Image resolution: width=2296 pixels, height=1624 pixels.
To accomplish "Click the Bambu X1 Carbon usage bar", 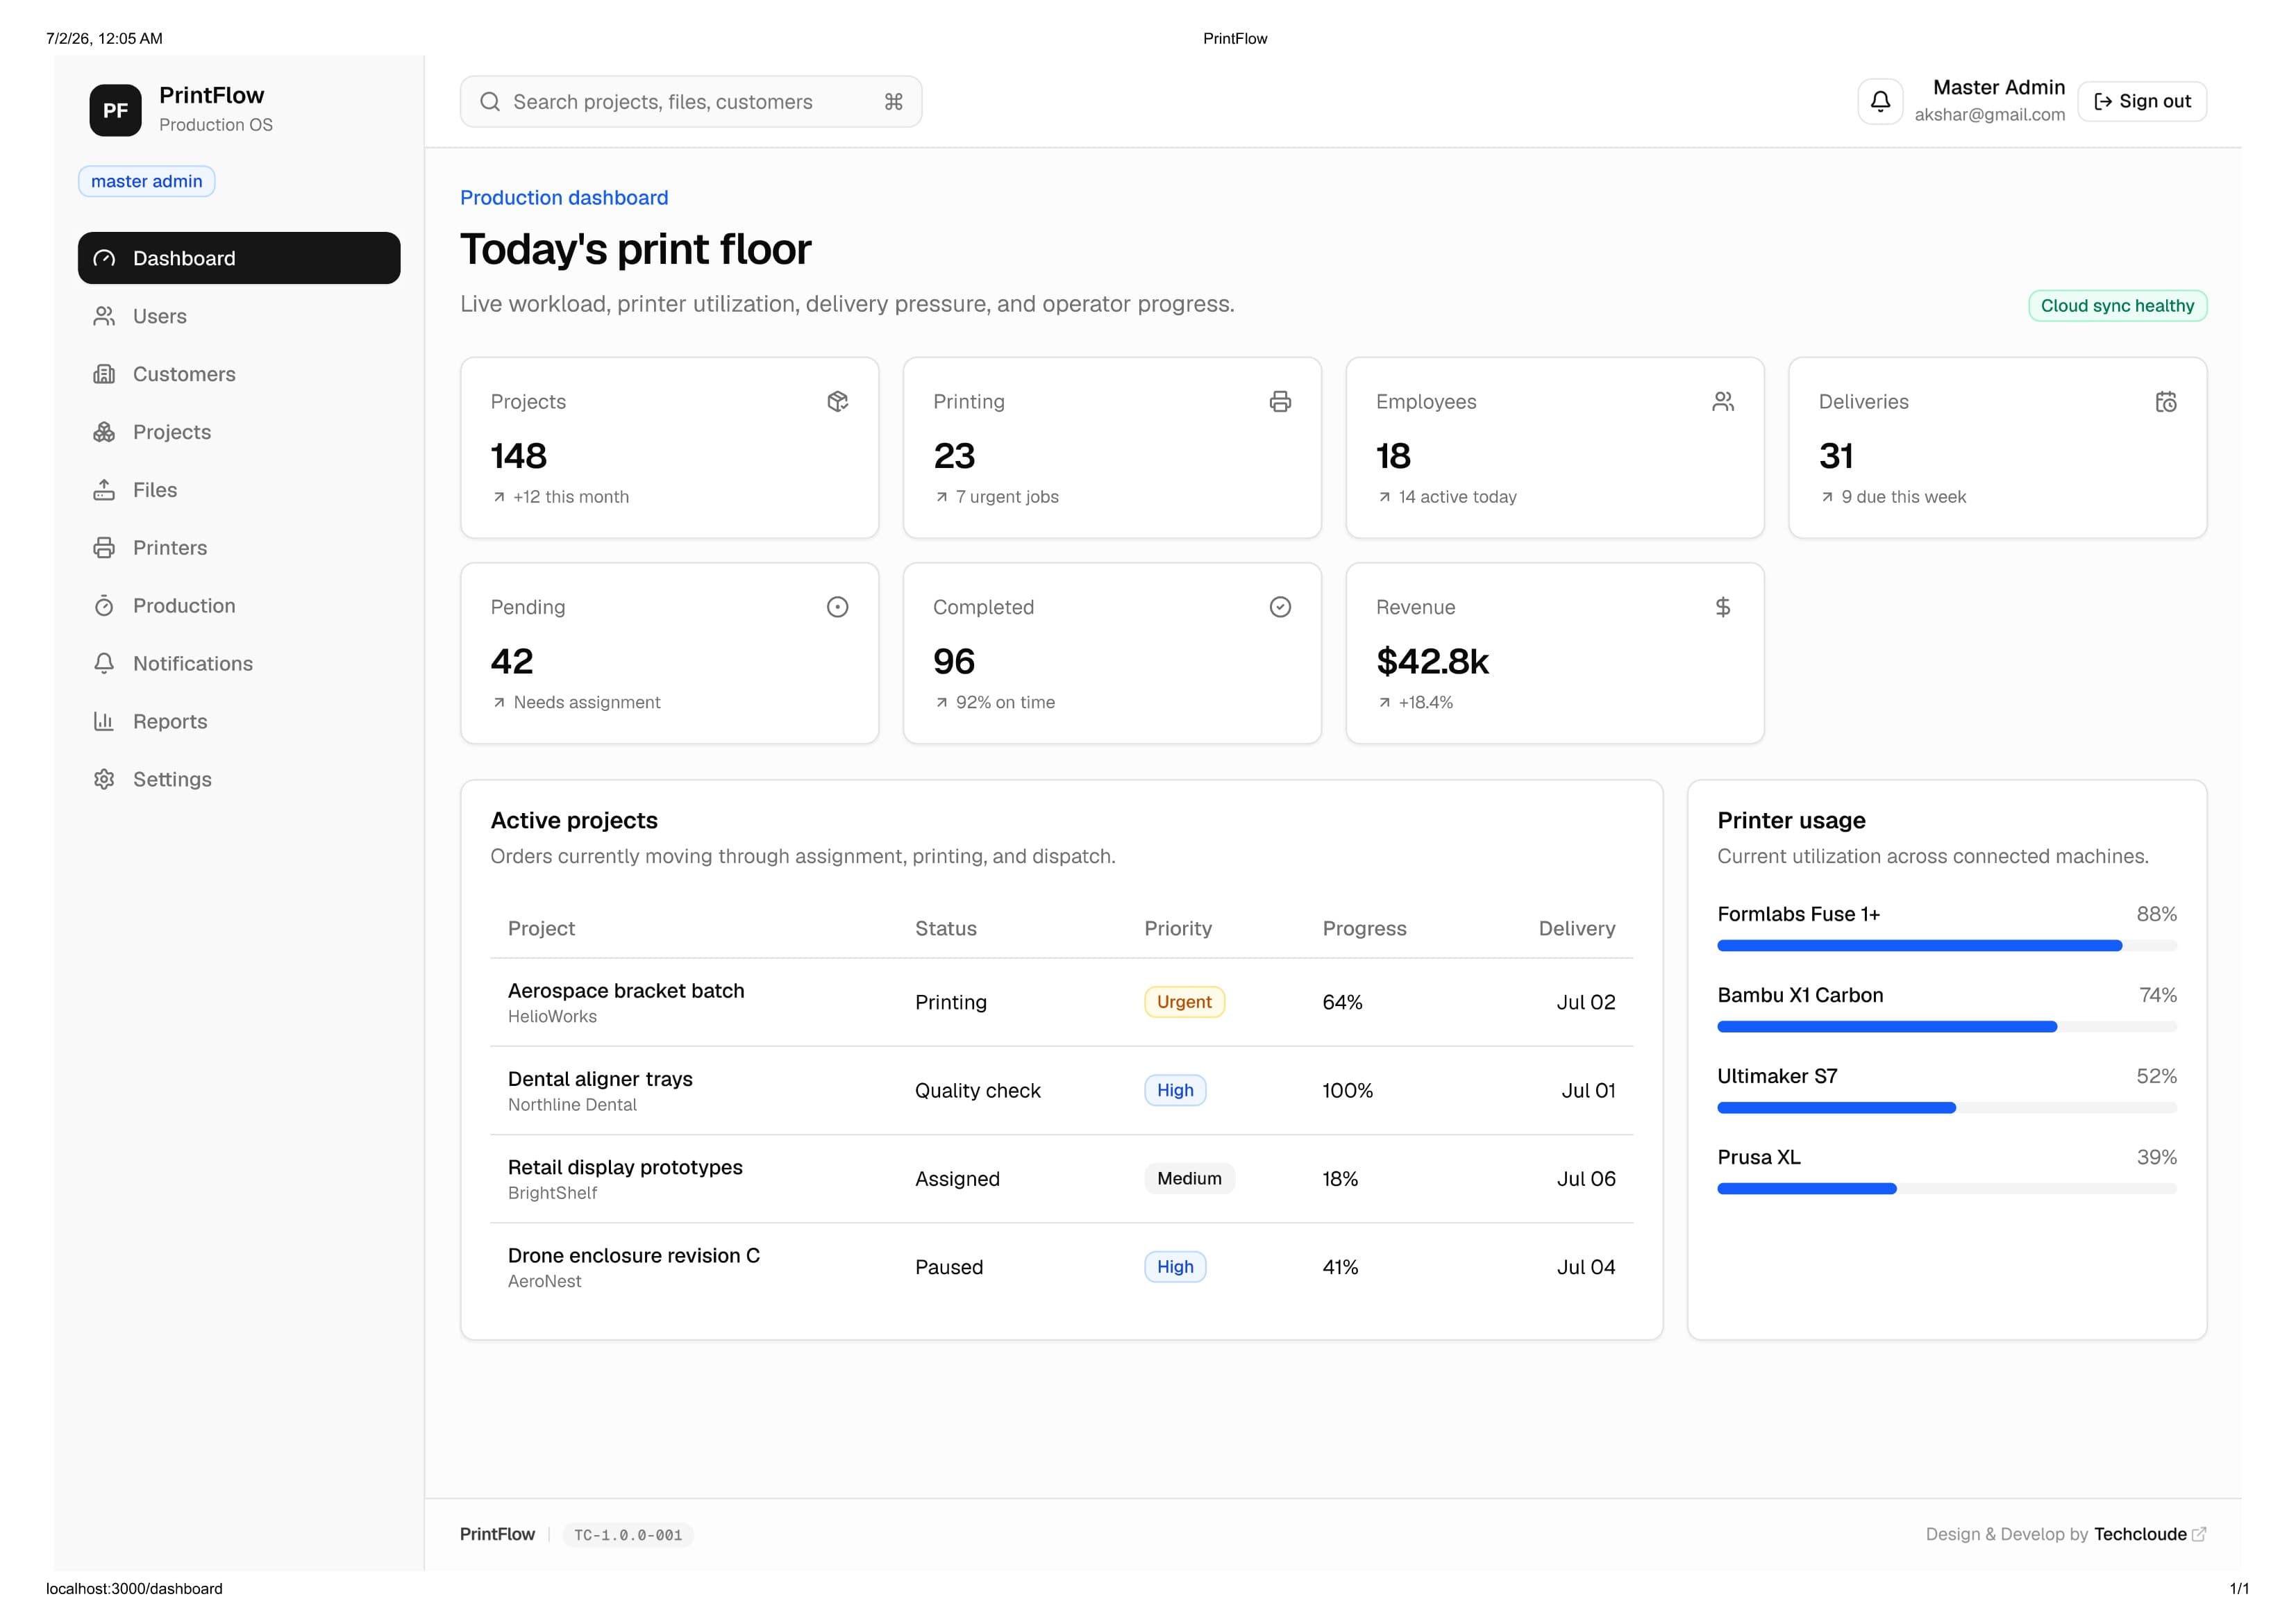I will 1947,1027.
